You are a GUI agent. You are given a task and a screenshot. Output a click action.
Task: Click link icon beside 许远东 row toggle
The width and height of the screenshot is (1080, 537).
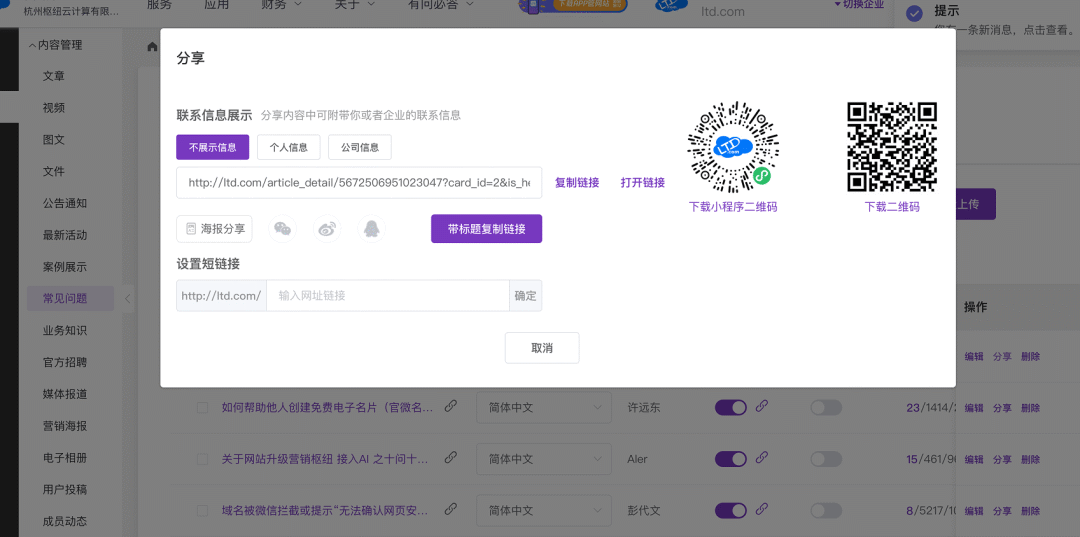point(762,406)
